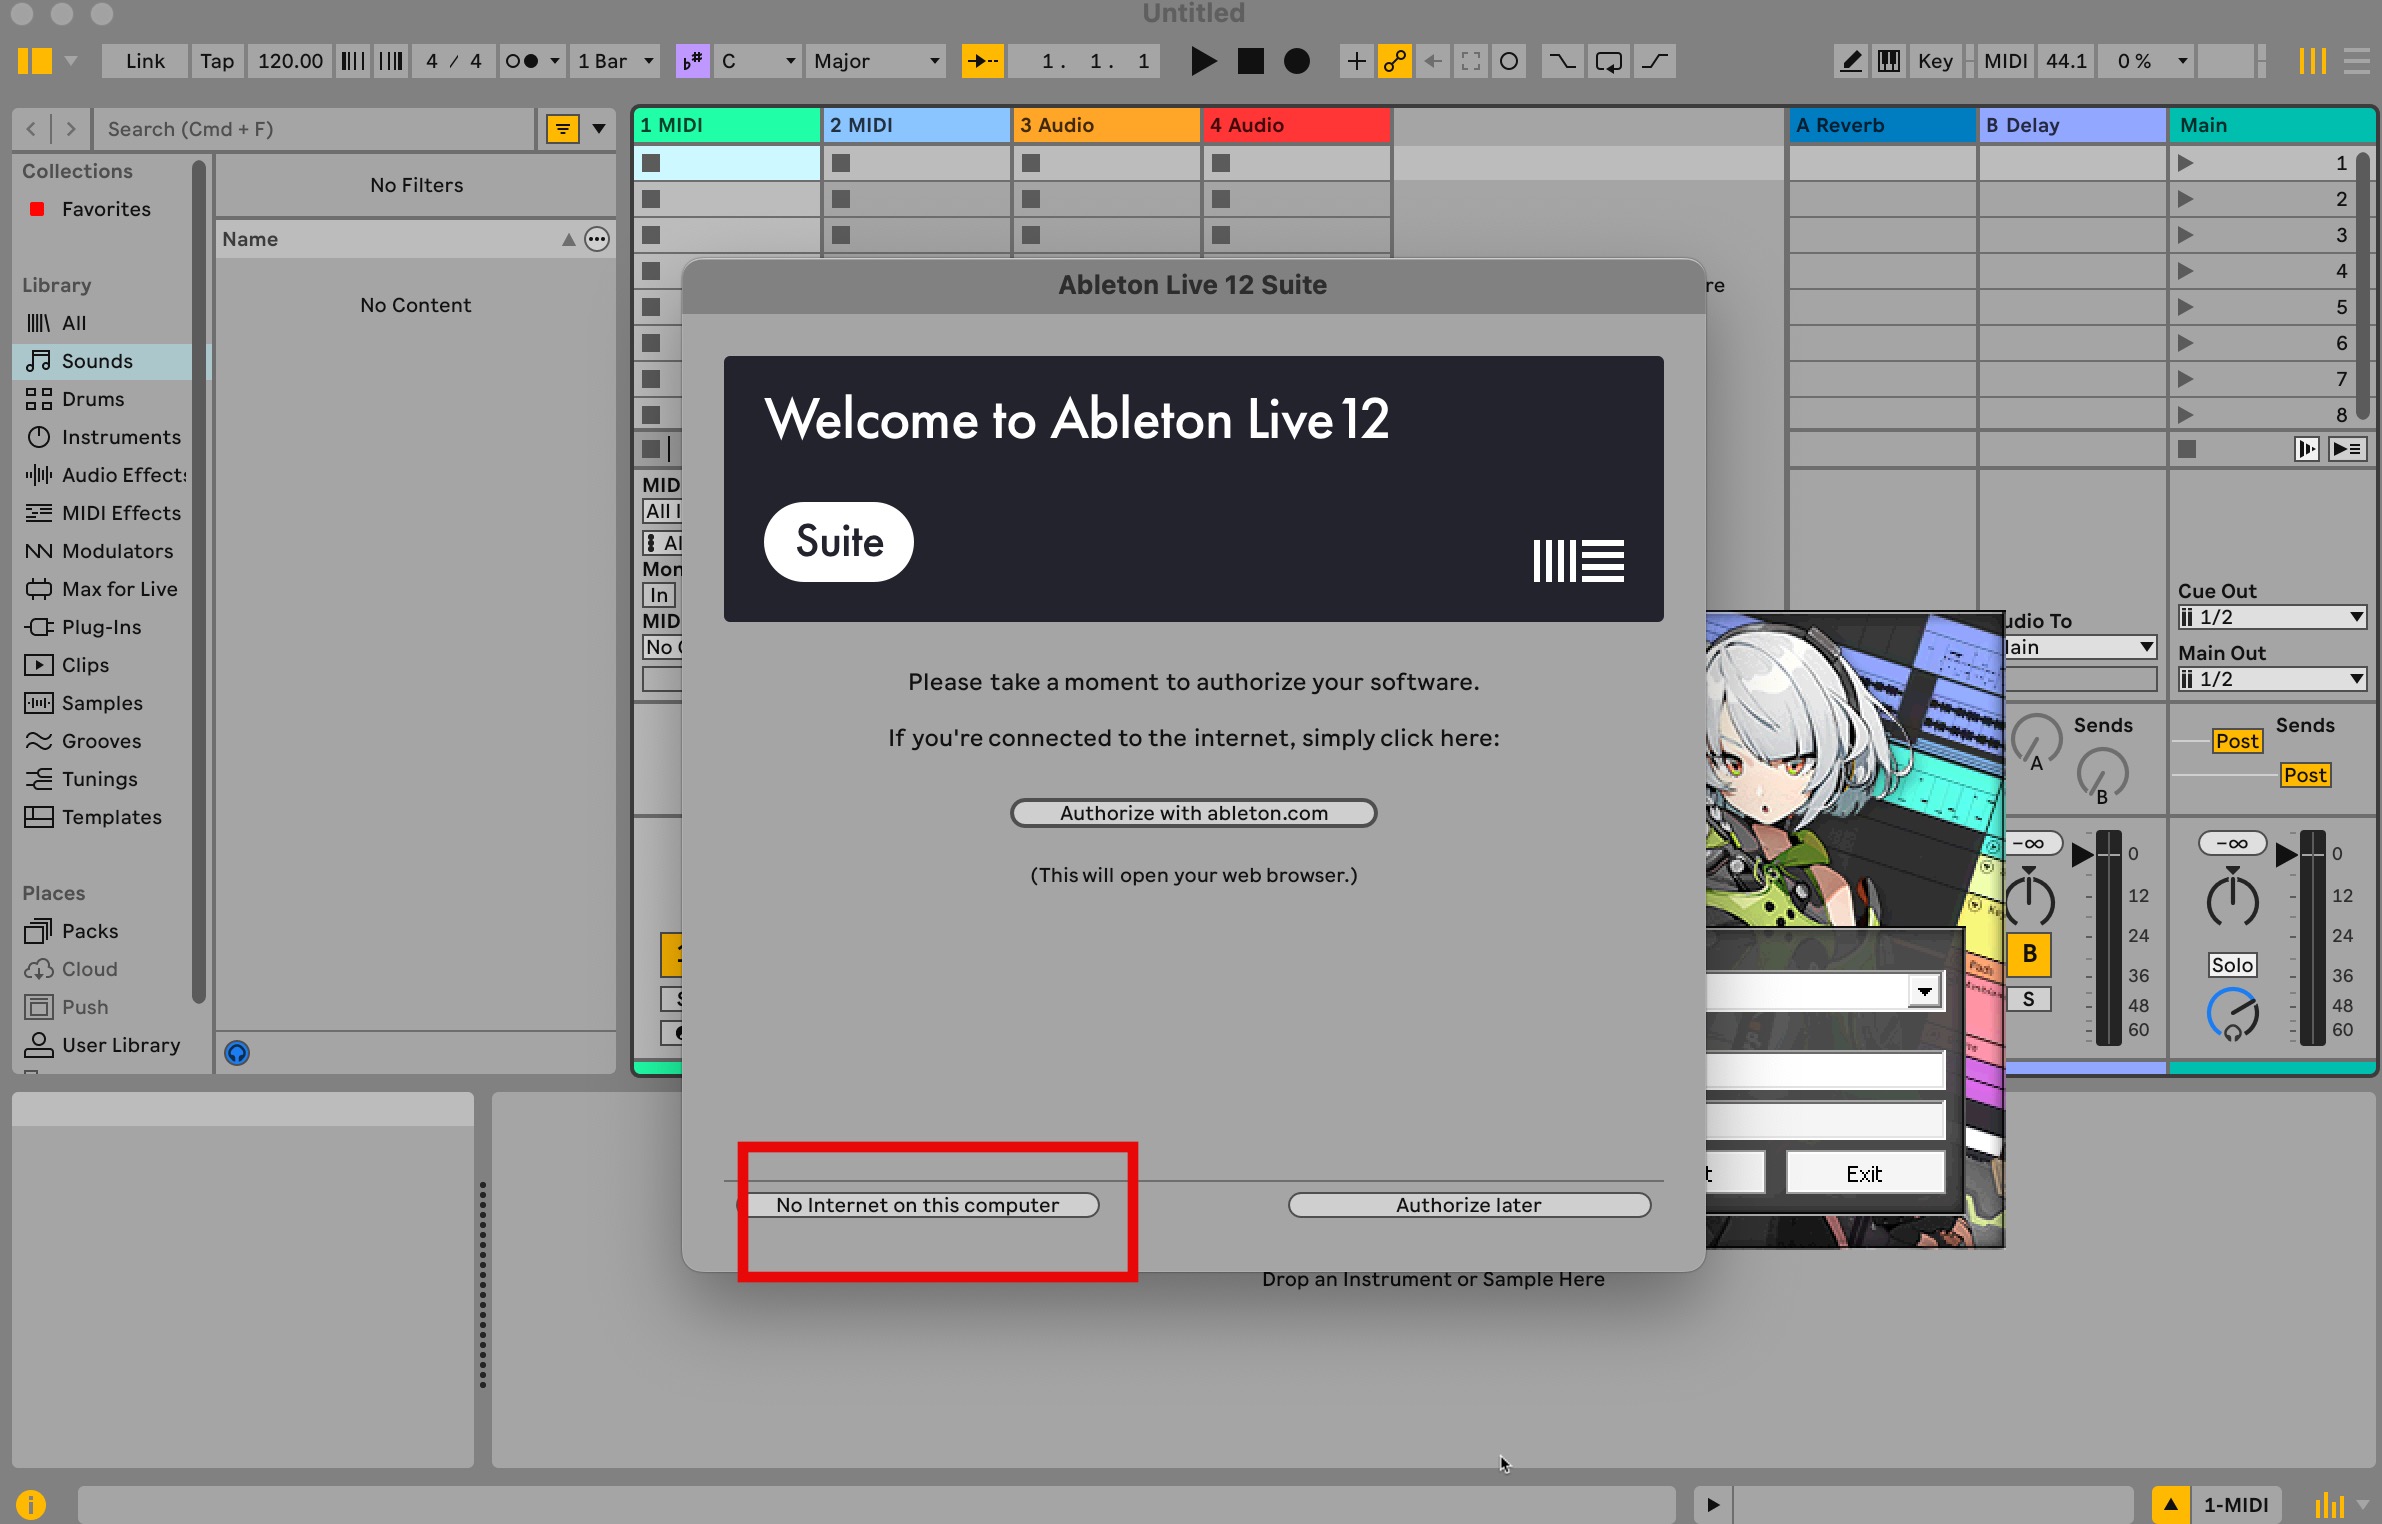
Task: Toggle the Automation Arm chain icon
Action: point(1394,61)
